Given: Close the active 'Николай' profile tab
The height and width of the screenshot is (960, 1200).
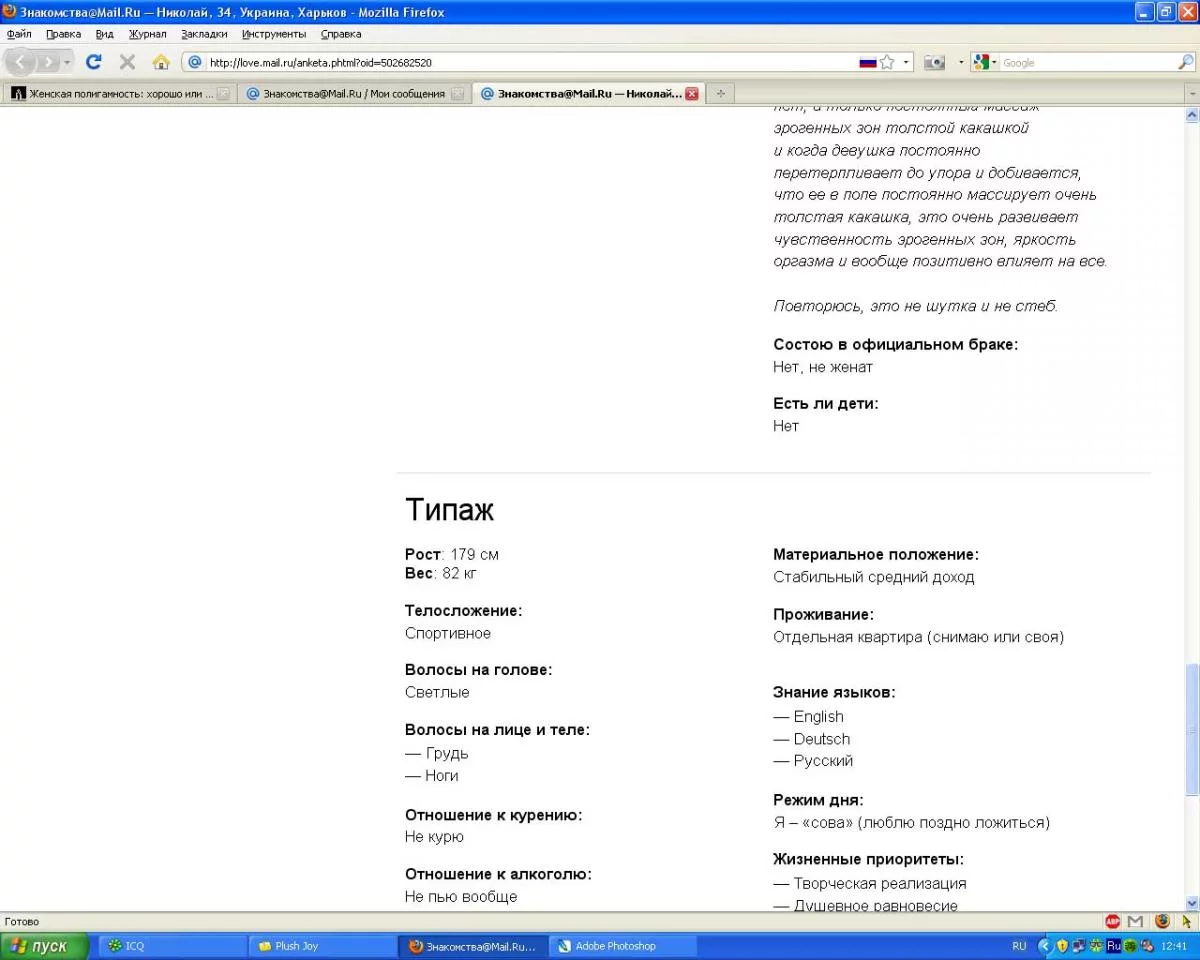Looking at the screenshot, I should (x=691, y=94).
